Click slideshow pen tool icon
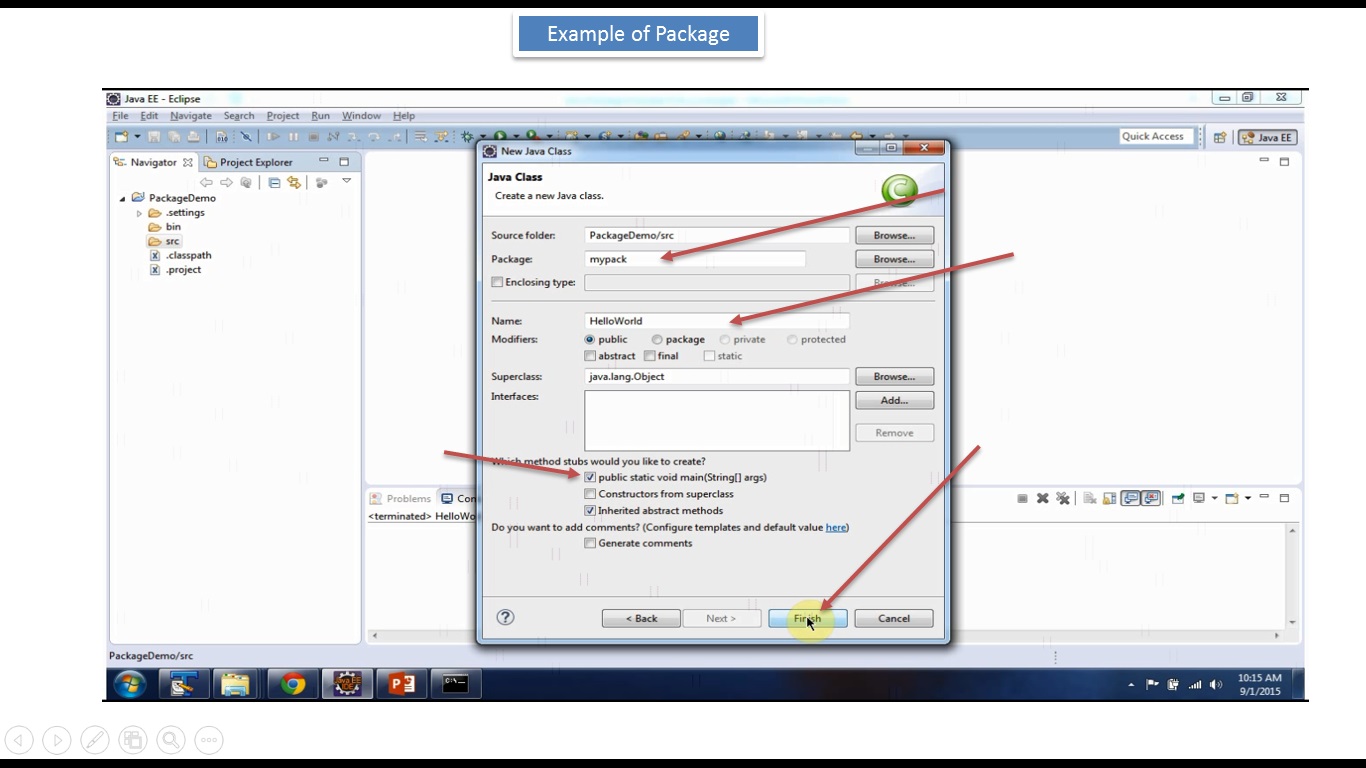Screen dimensions: 1366x768 click(x=95, y=740)
